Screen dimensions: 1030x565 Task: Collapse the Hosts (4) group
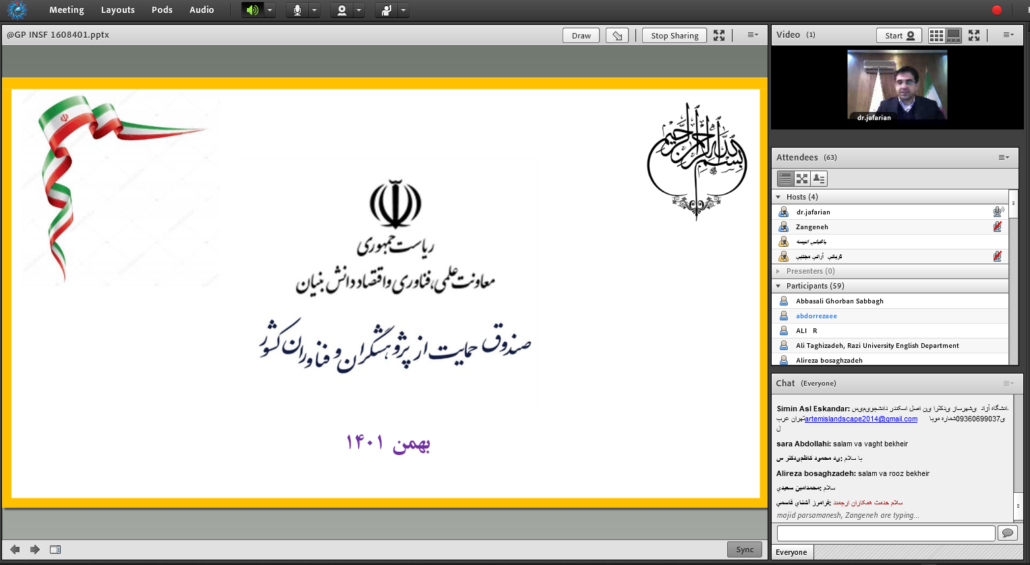click(x=779, y=197)
